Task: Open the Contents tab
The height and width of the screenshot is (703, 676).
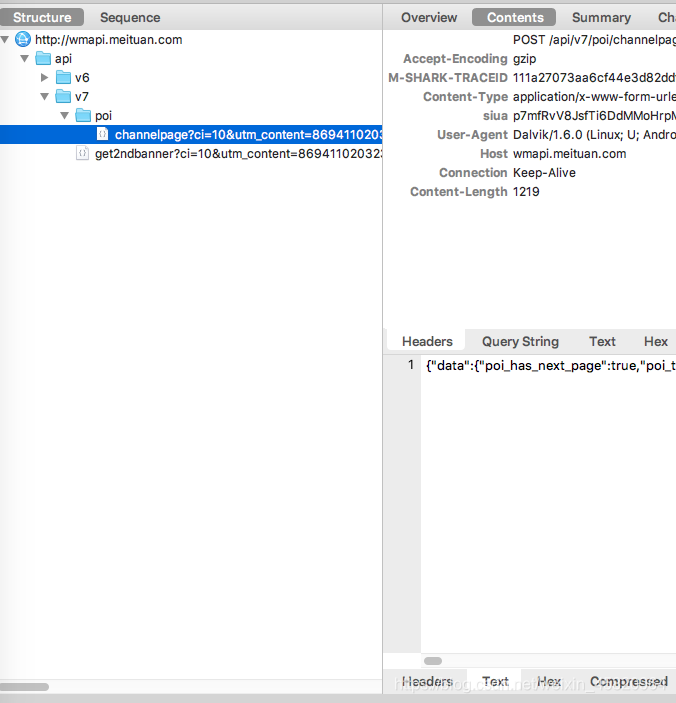Action: click(x=515, y=17)
